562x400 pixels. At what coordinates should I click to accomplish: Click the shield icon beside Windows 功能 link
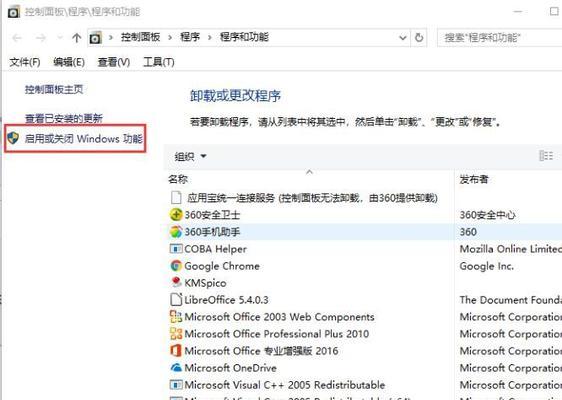point(13,138)
